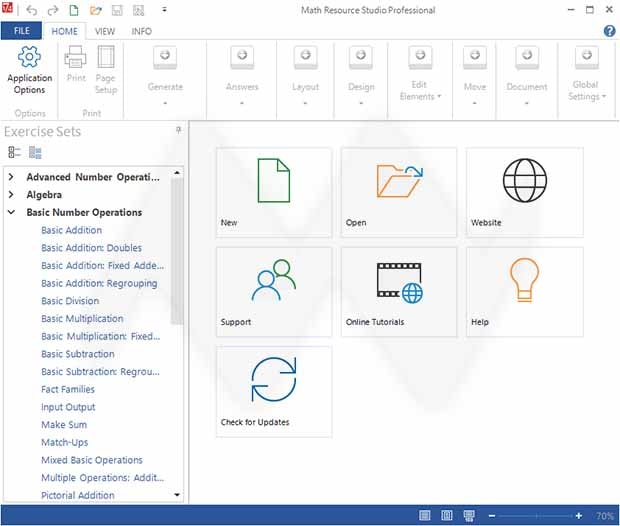620x526 pixels.
Task: Select Basic Addition: Regrouping exercise
Action: pyautogui.click(x=99, y=283)
